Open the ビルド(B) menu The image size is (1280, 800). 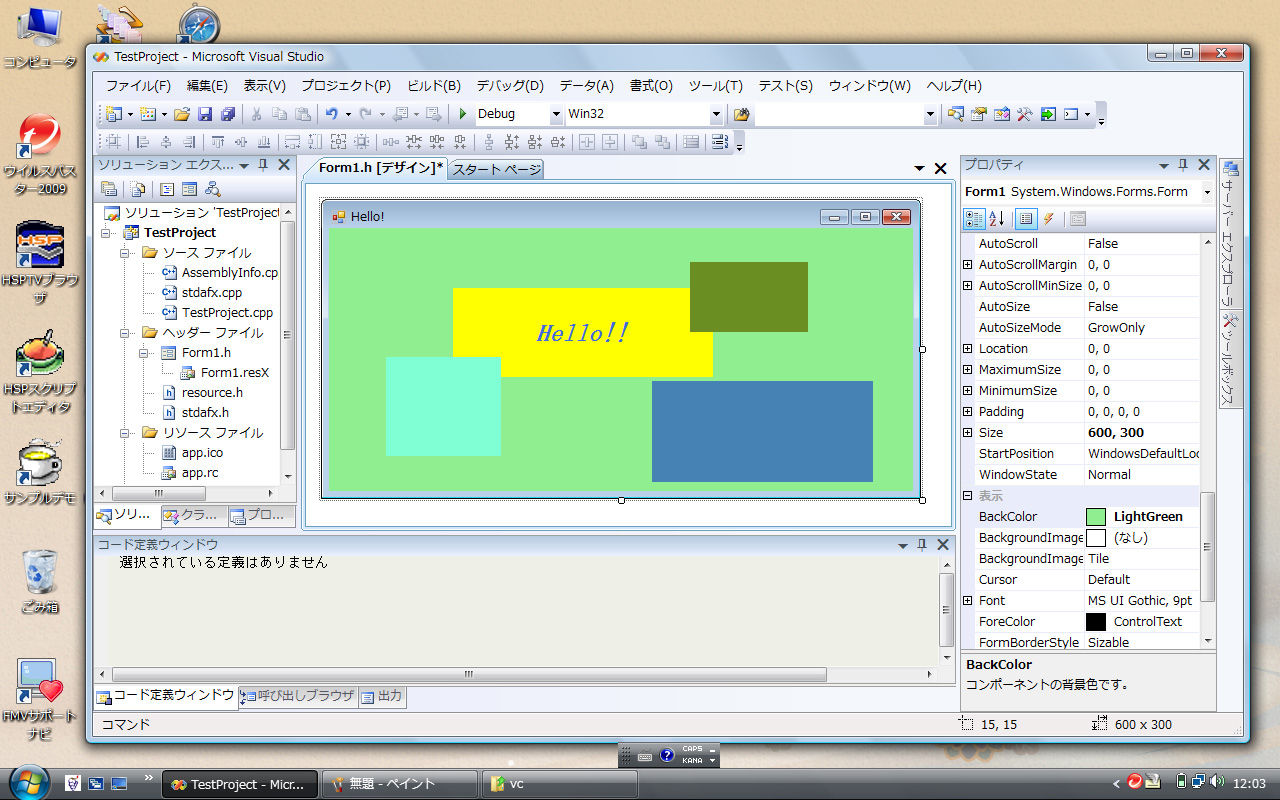434,86
